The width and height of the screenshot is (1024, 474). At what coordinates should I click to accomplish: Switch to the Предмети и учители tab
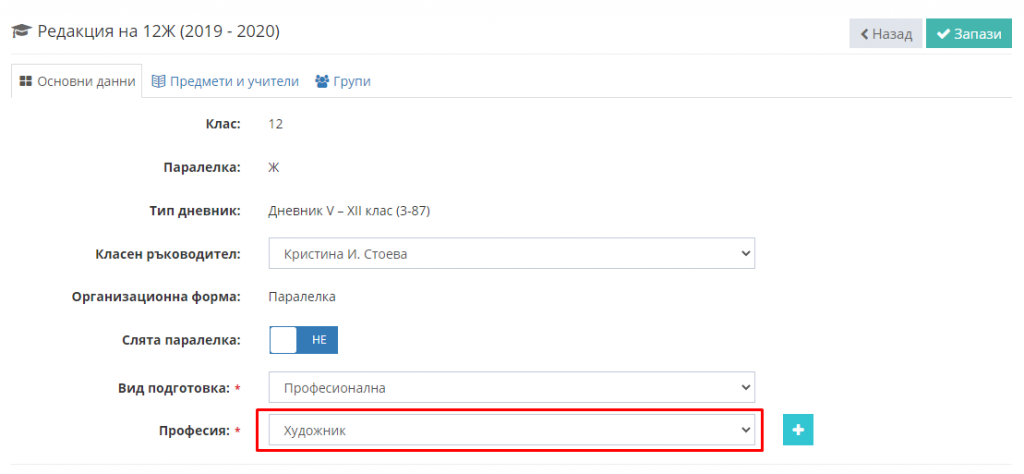tap(225, 82)
